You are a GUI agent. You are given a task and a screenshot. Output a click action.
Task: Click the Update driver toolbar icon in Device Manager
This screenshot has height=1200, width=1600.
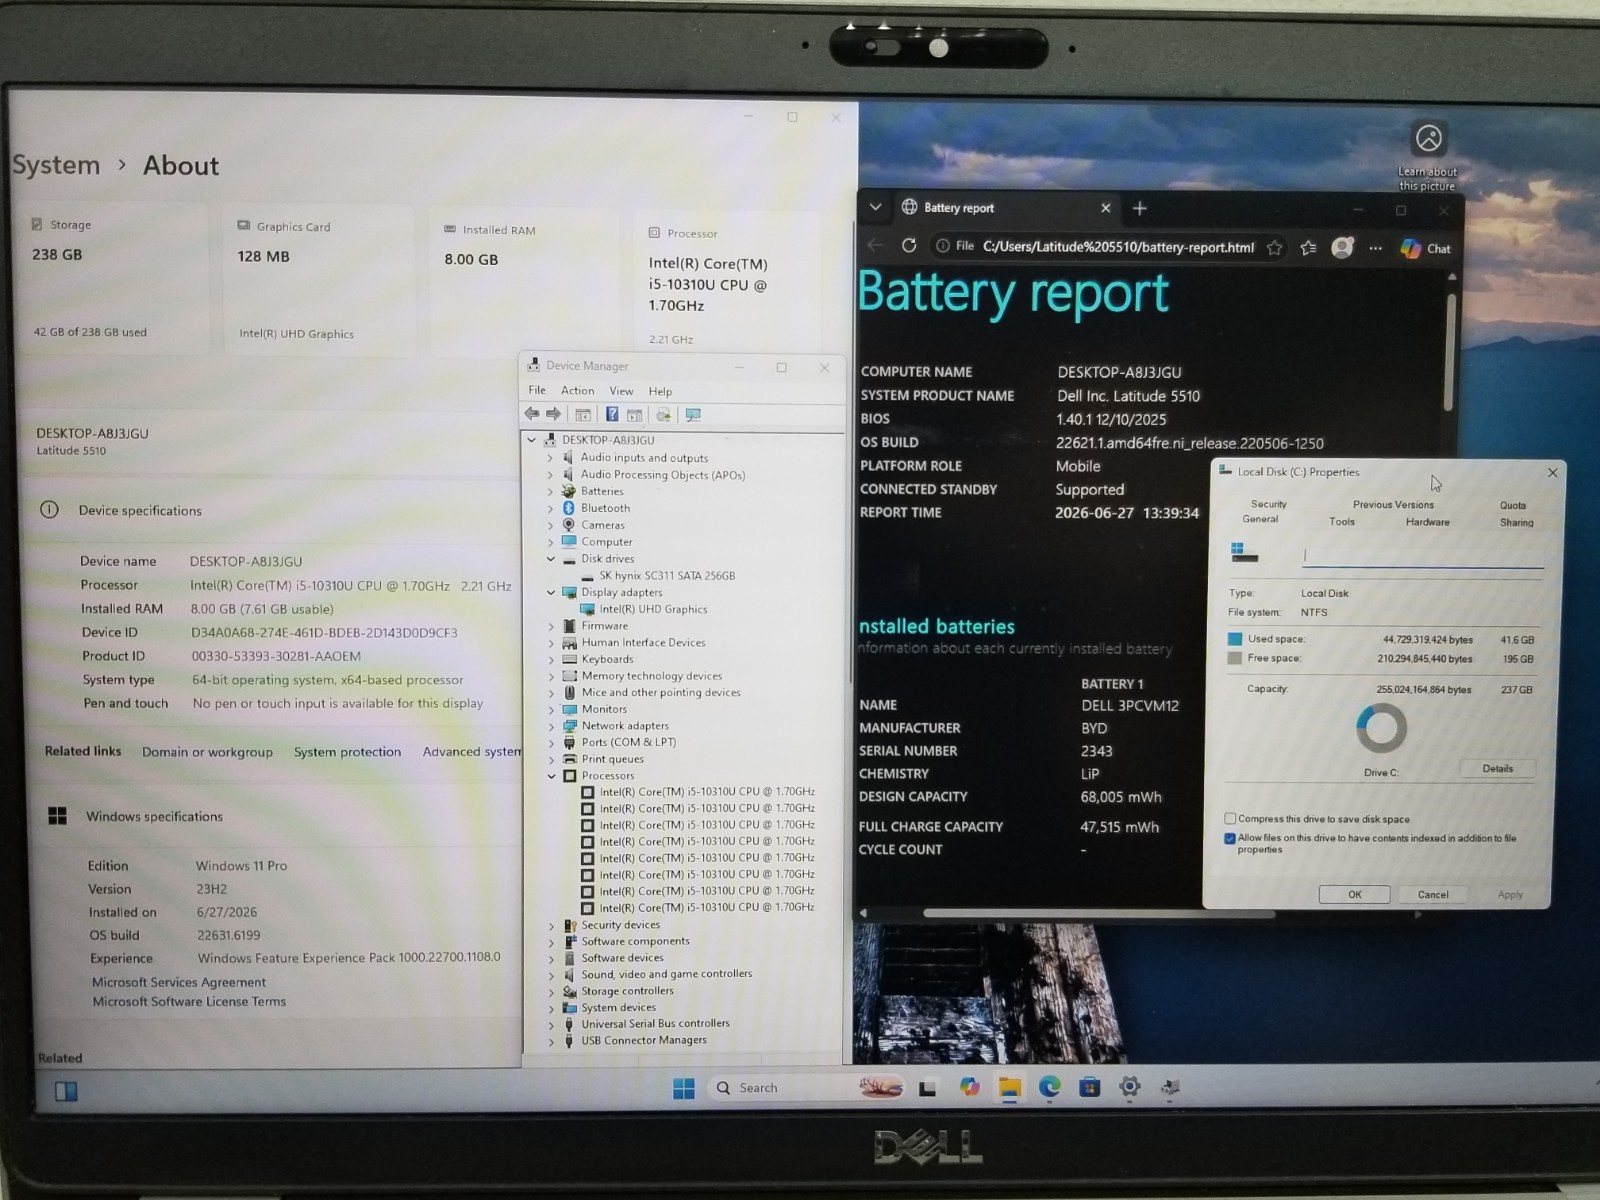click(663, 415)
